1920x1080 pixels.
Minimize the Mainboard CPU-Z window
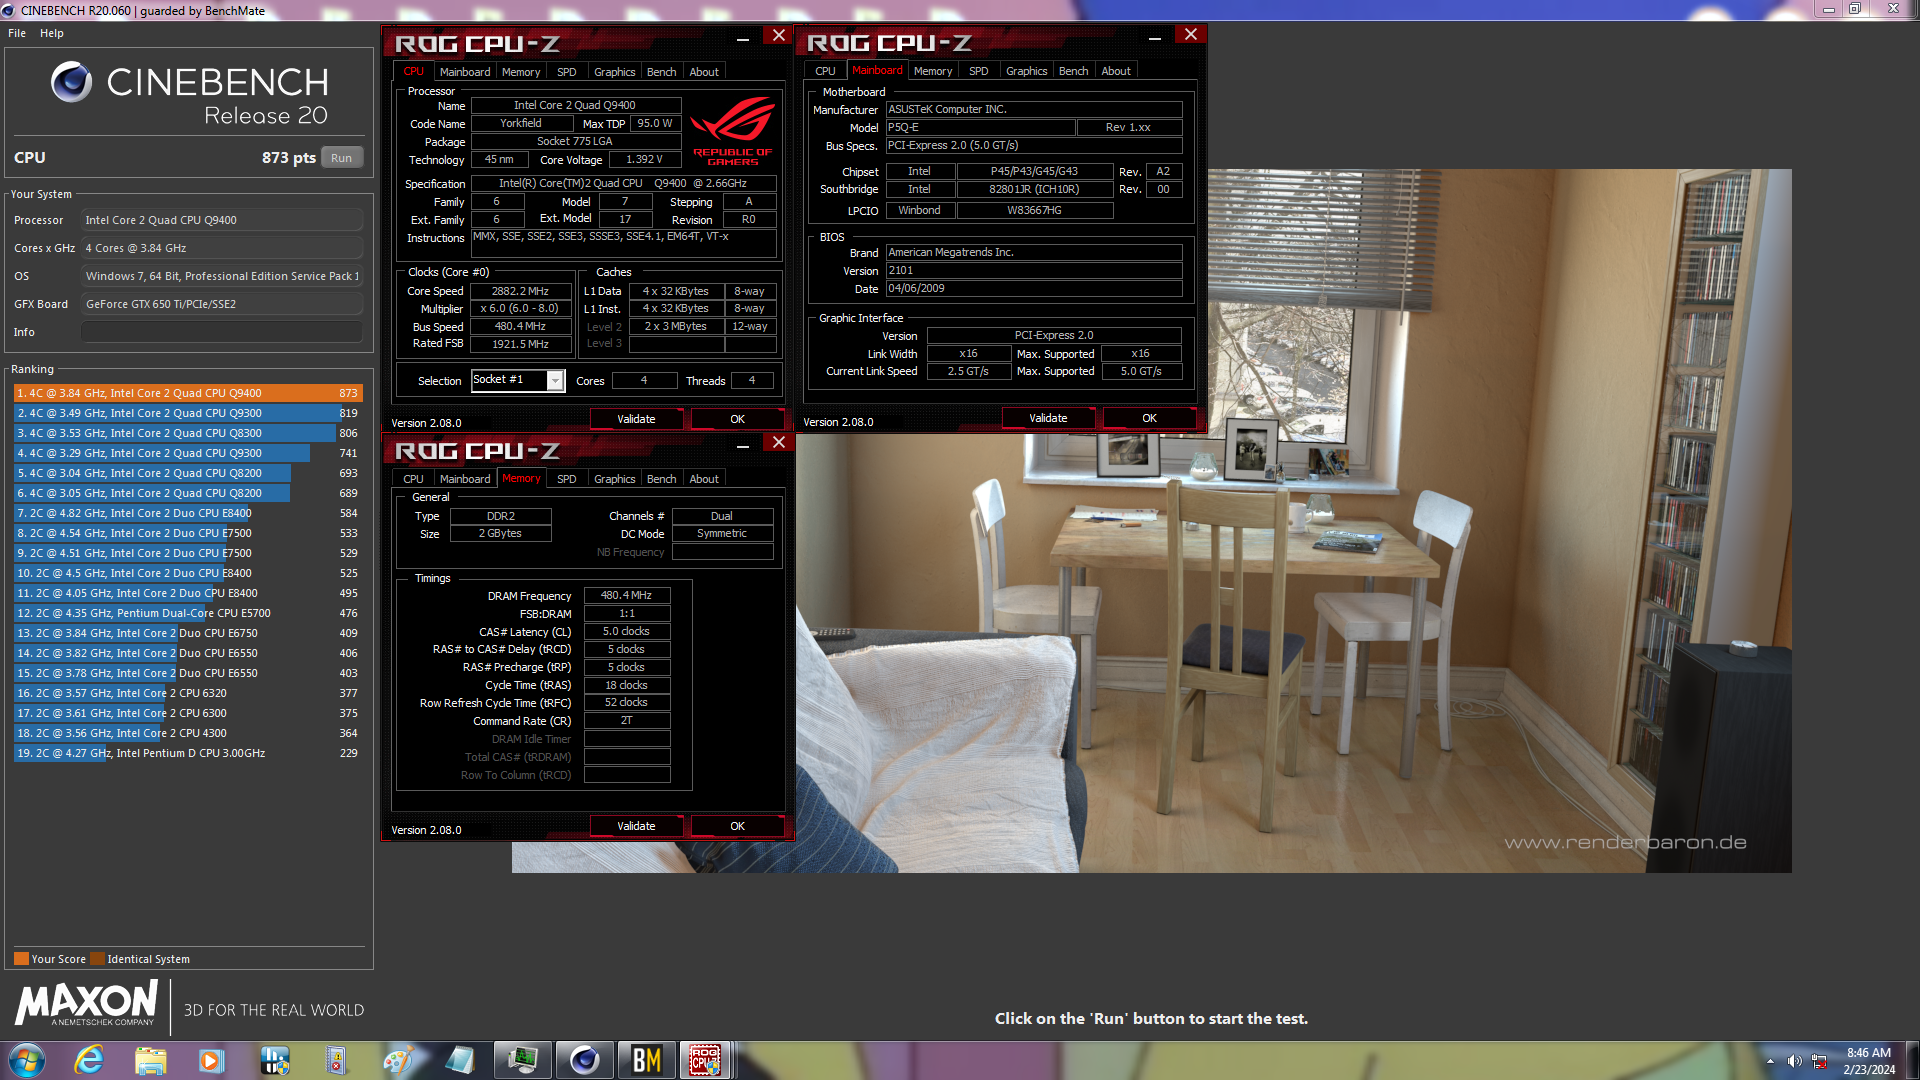1155,37
